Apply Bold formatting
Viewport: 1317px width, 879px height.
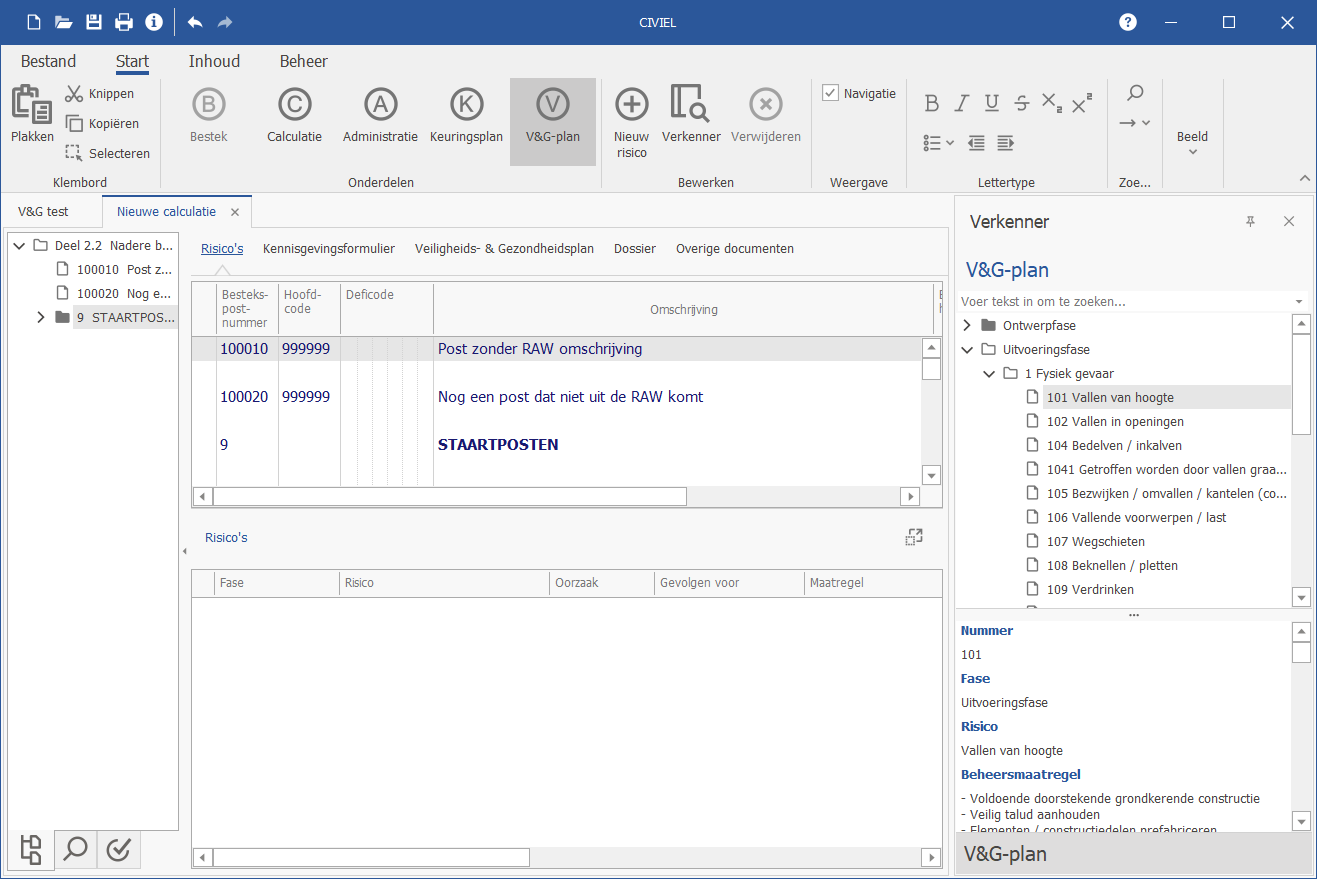[x=932, y=103]
